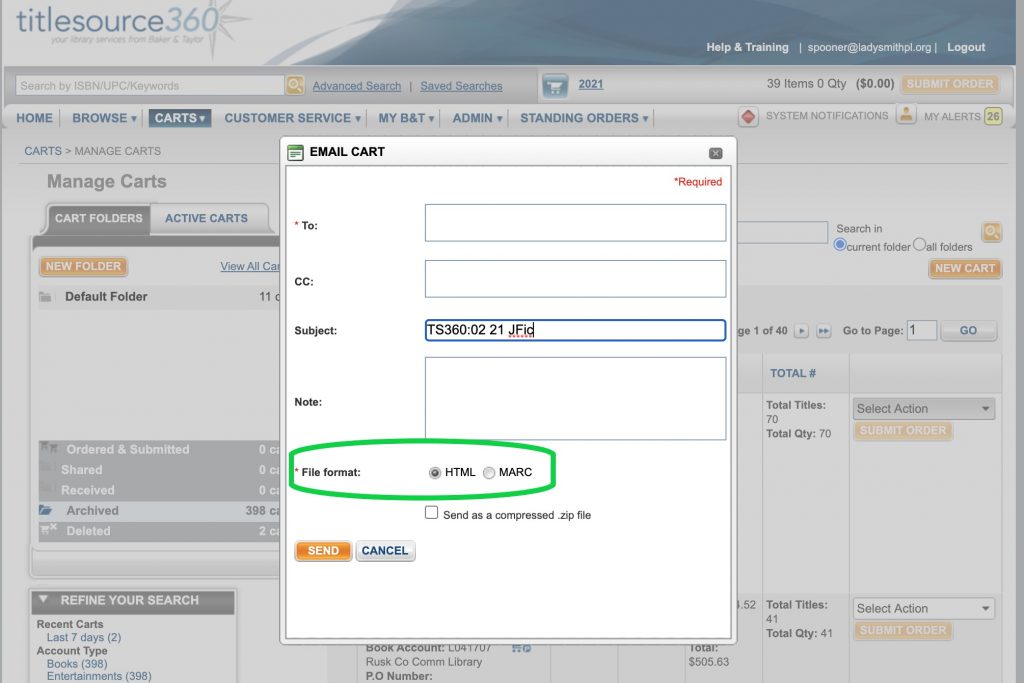The width and height of the screenshot is (1024, 683).
Task: Open the 2021 cart link
Action: [x=590, y=84]
